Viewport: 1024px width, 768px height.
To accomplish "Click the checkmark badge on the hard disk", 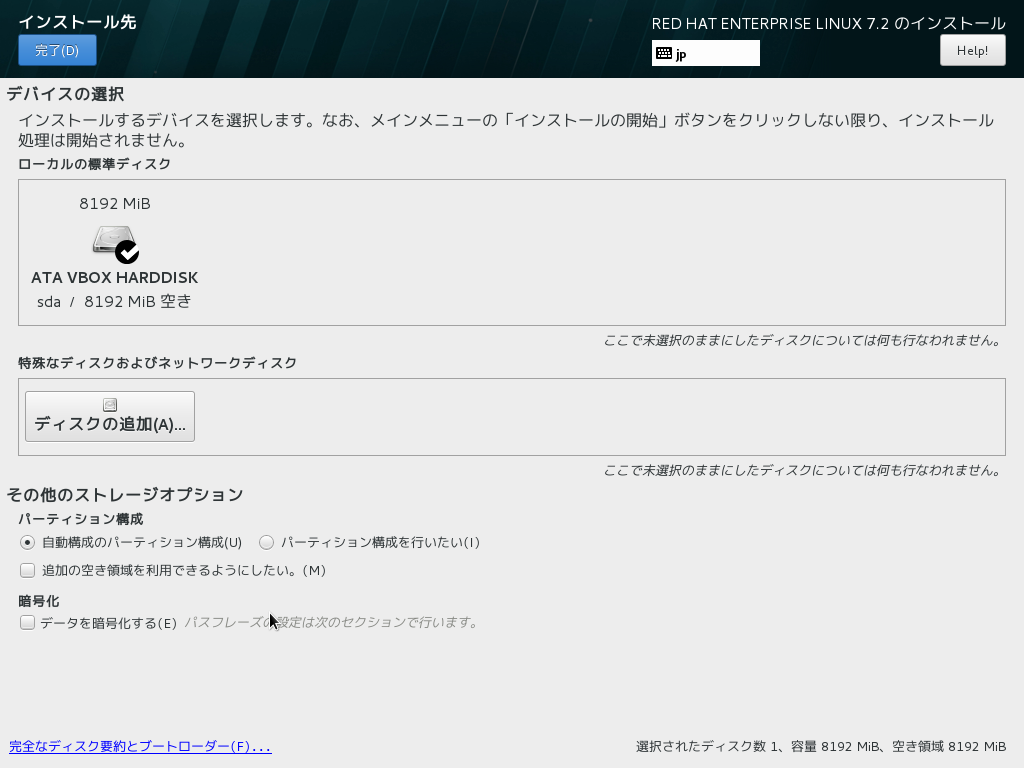I will 127,252.
